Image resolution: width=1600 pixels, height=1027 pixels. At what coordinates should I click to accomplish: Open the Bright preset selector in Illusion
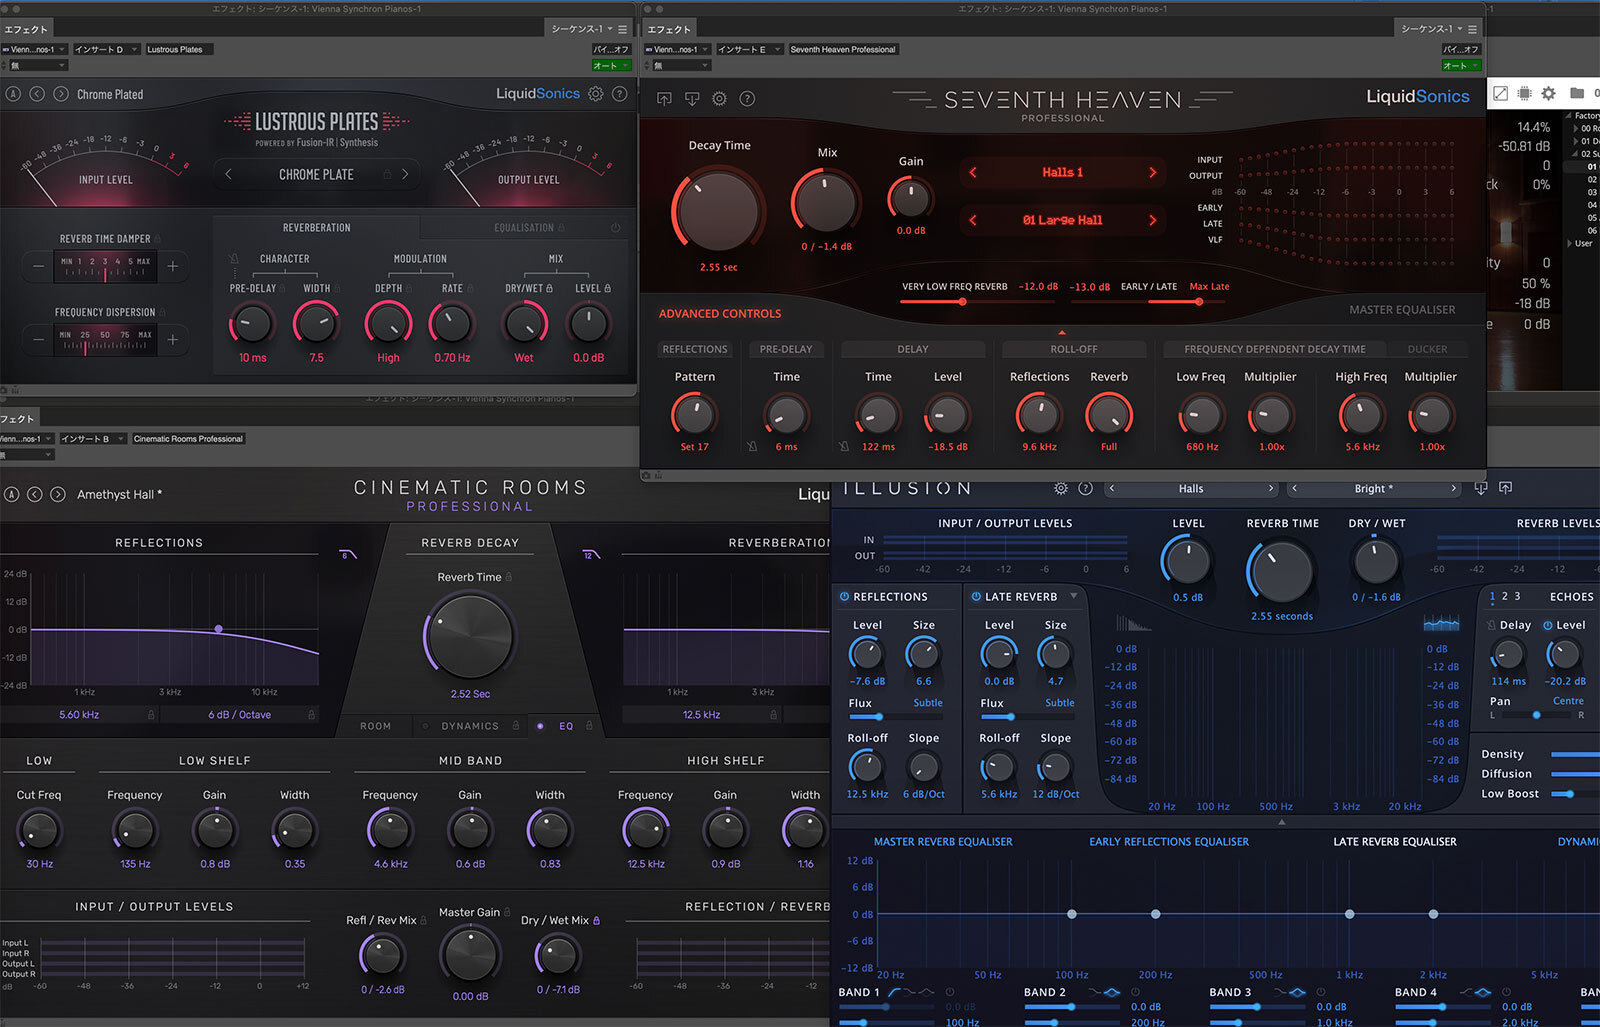point(1374,488)
